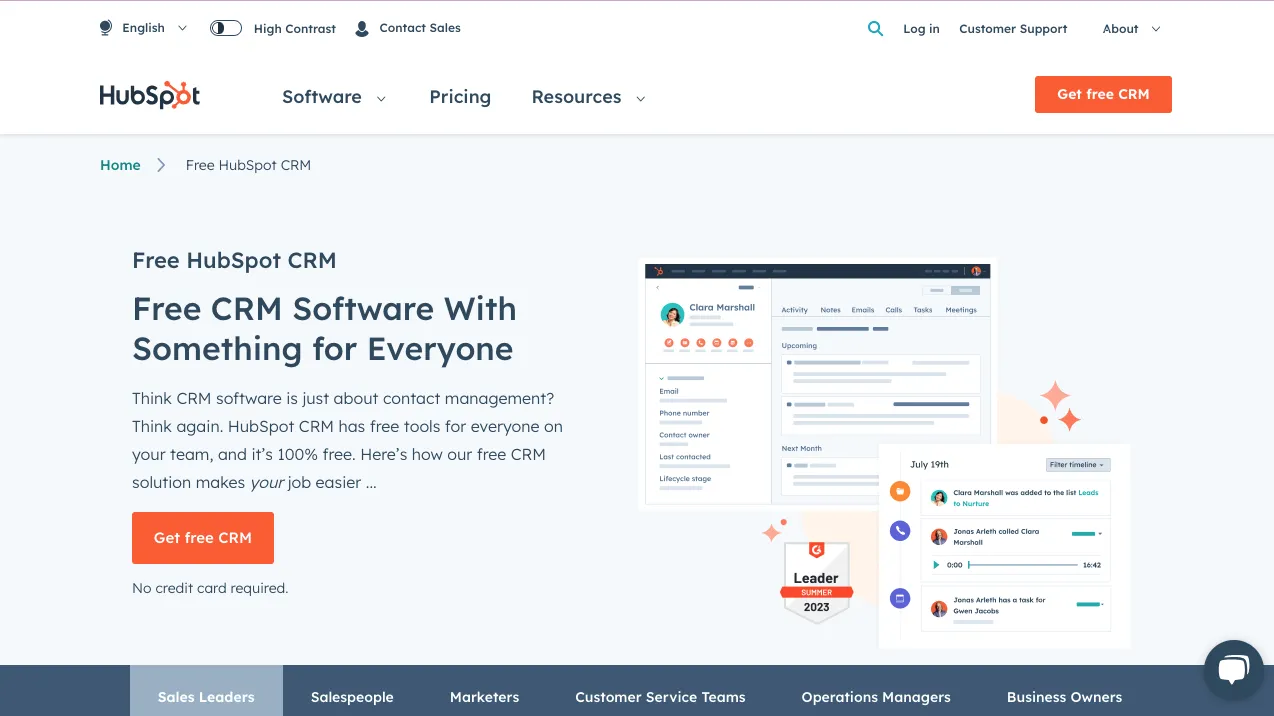This screenshot has width=1274, height=716.
Task: Expand the About dropdown
Action: click(x=1131, y=29)
